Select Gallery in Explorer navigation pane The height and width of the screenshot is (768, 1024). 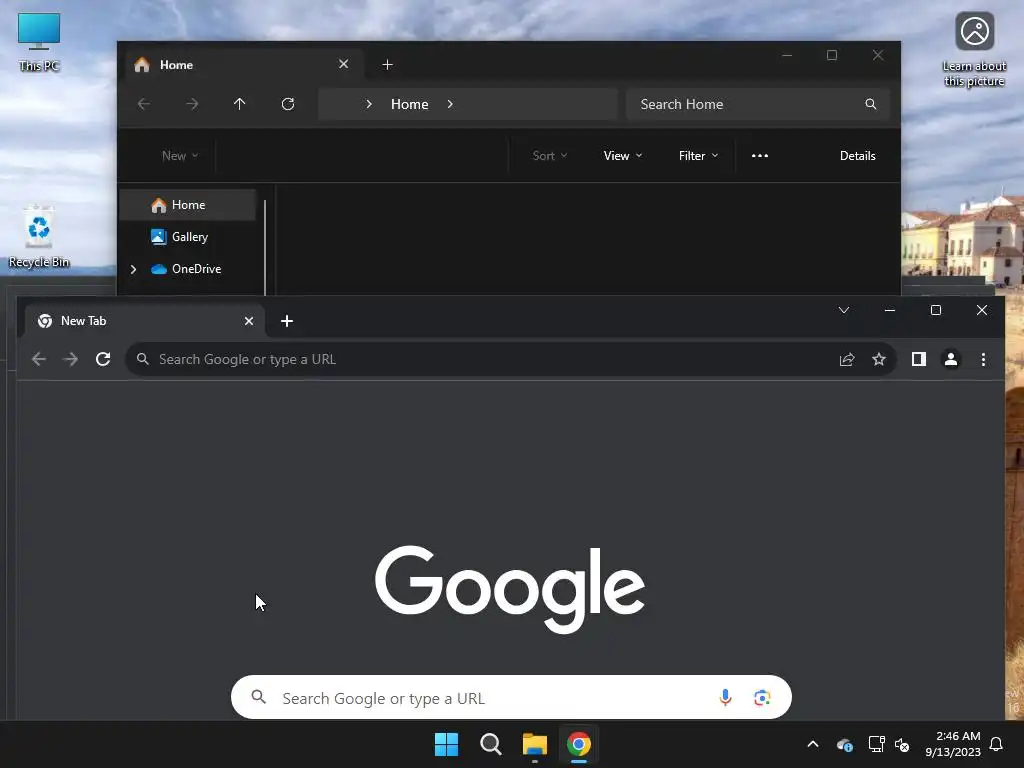188,236
